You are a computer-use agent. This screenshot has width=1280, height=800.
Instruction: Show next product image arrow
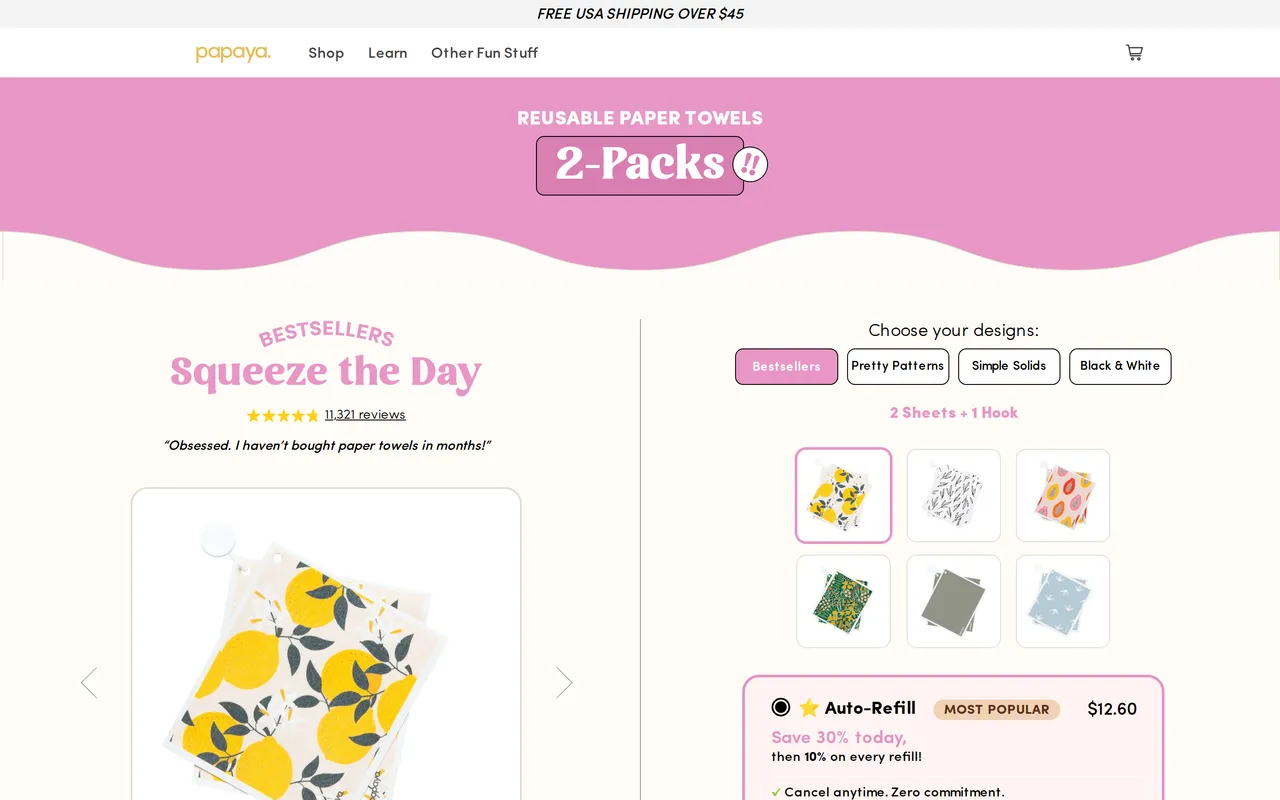tap(564, 683)
